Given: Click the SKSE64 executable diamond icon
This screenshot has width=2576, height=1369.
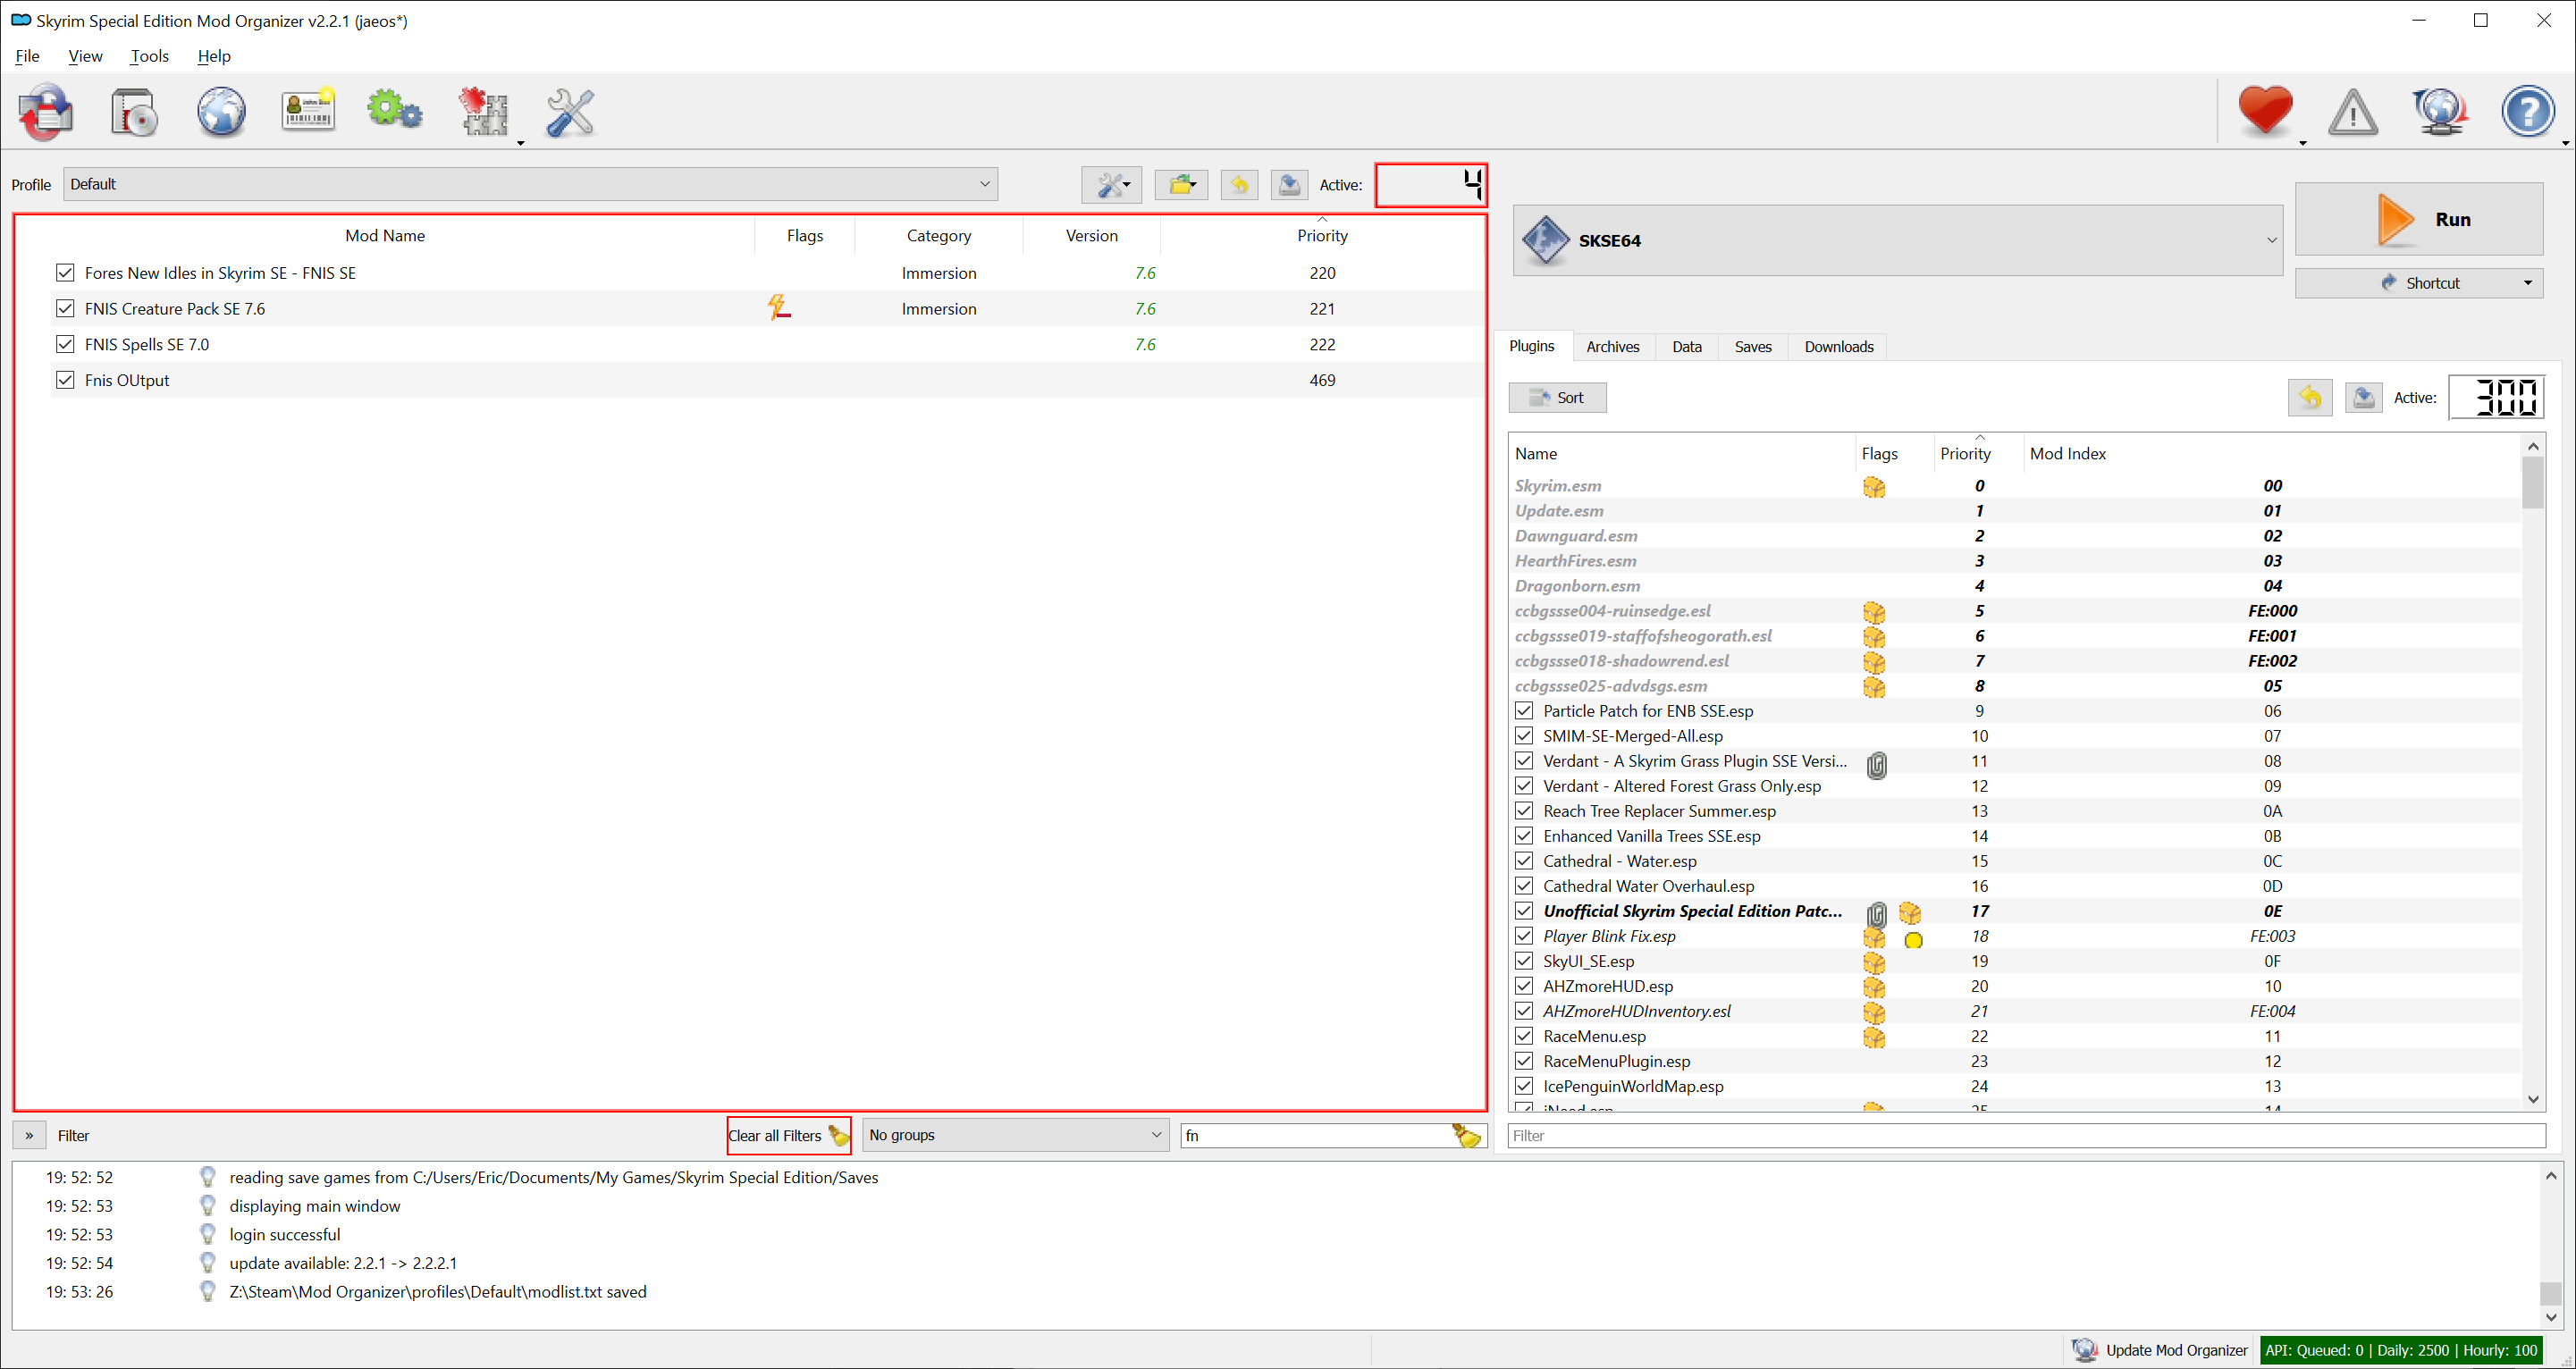Looking at the screenshot, I should [1545, 240].
